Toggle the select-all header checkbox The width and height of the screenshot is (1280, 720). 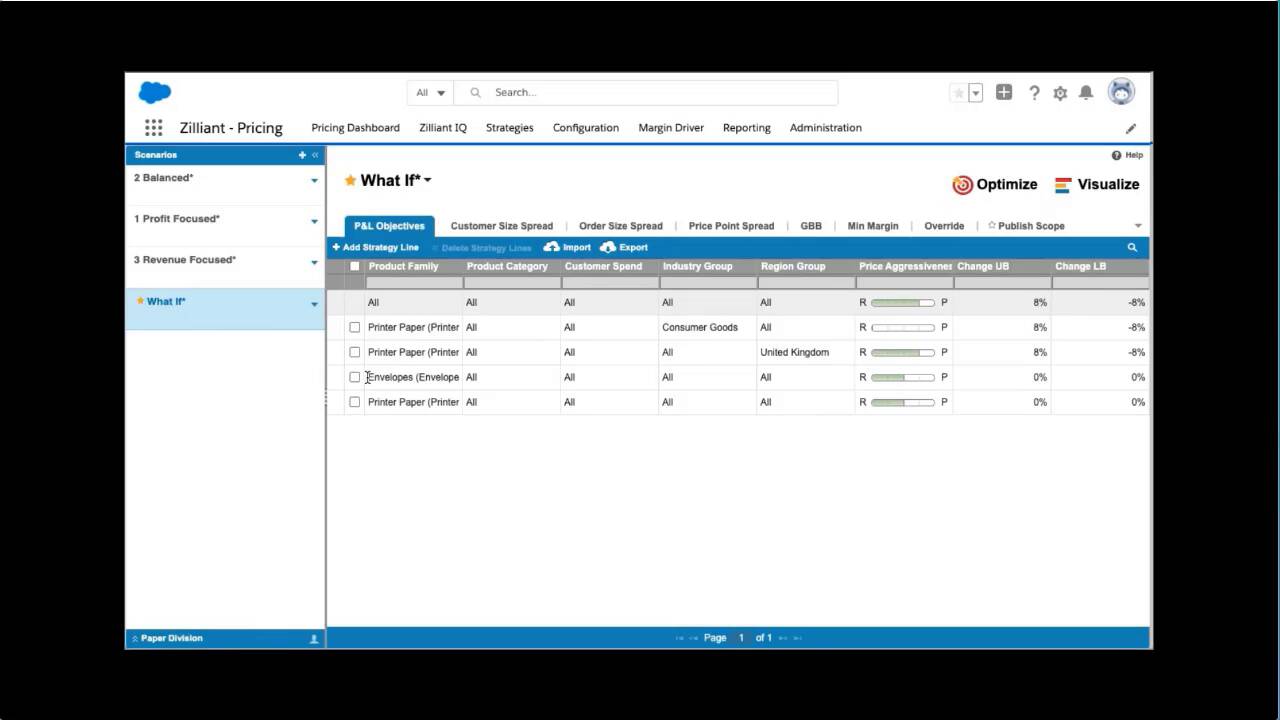pos(354,266)
